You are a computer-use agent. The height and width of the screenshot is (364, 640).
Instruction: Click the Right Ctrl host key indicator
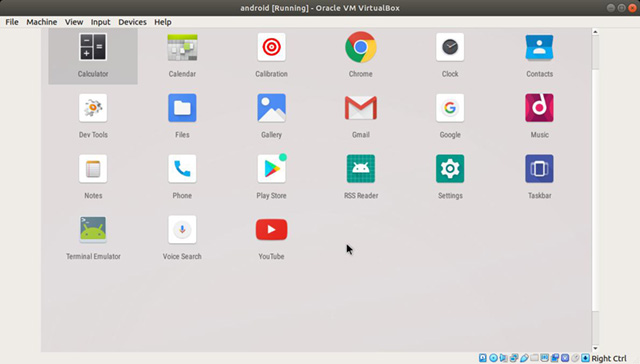609,358
